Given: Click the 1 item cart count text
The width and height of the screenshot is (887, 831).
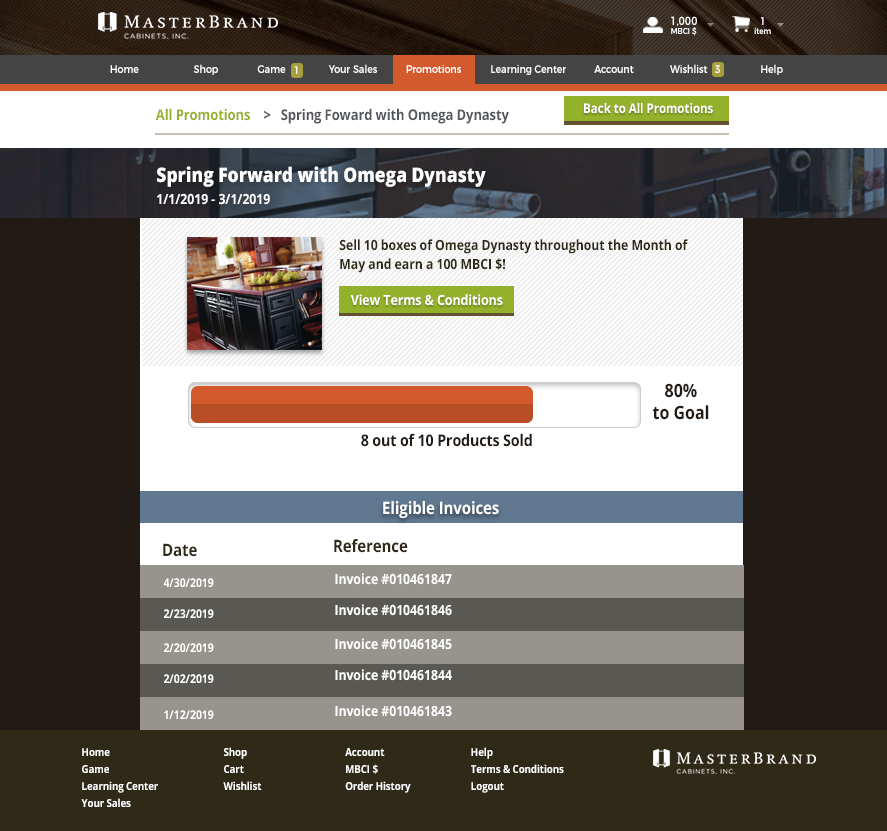Looking at the screenshot, I should pos(762,25).
